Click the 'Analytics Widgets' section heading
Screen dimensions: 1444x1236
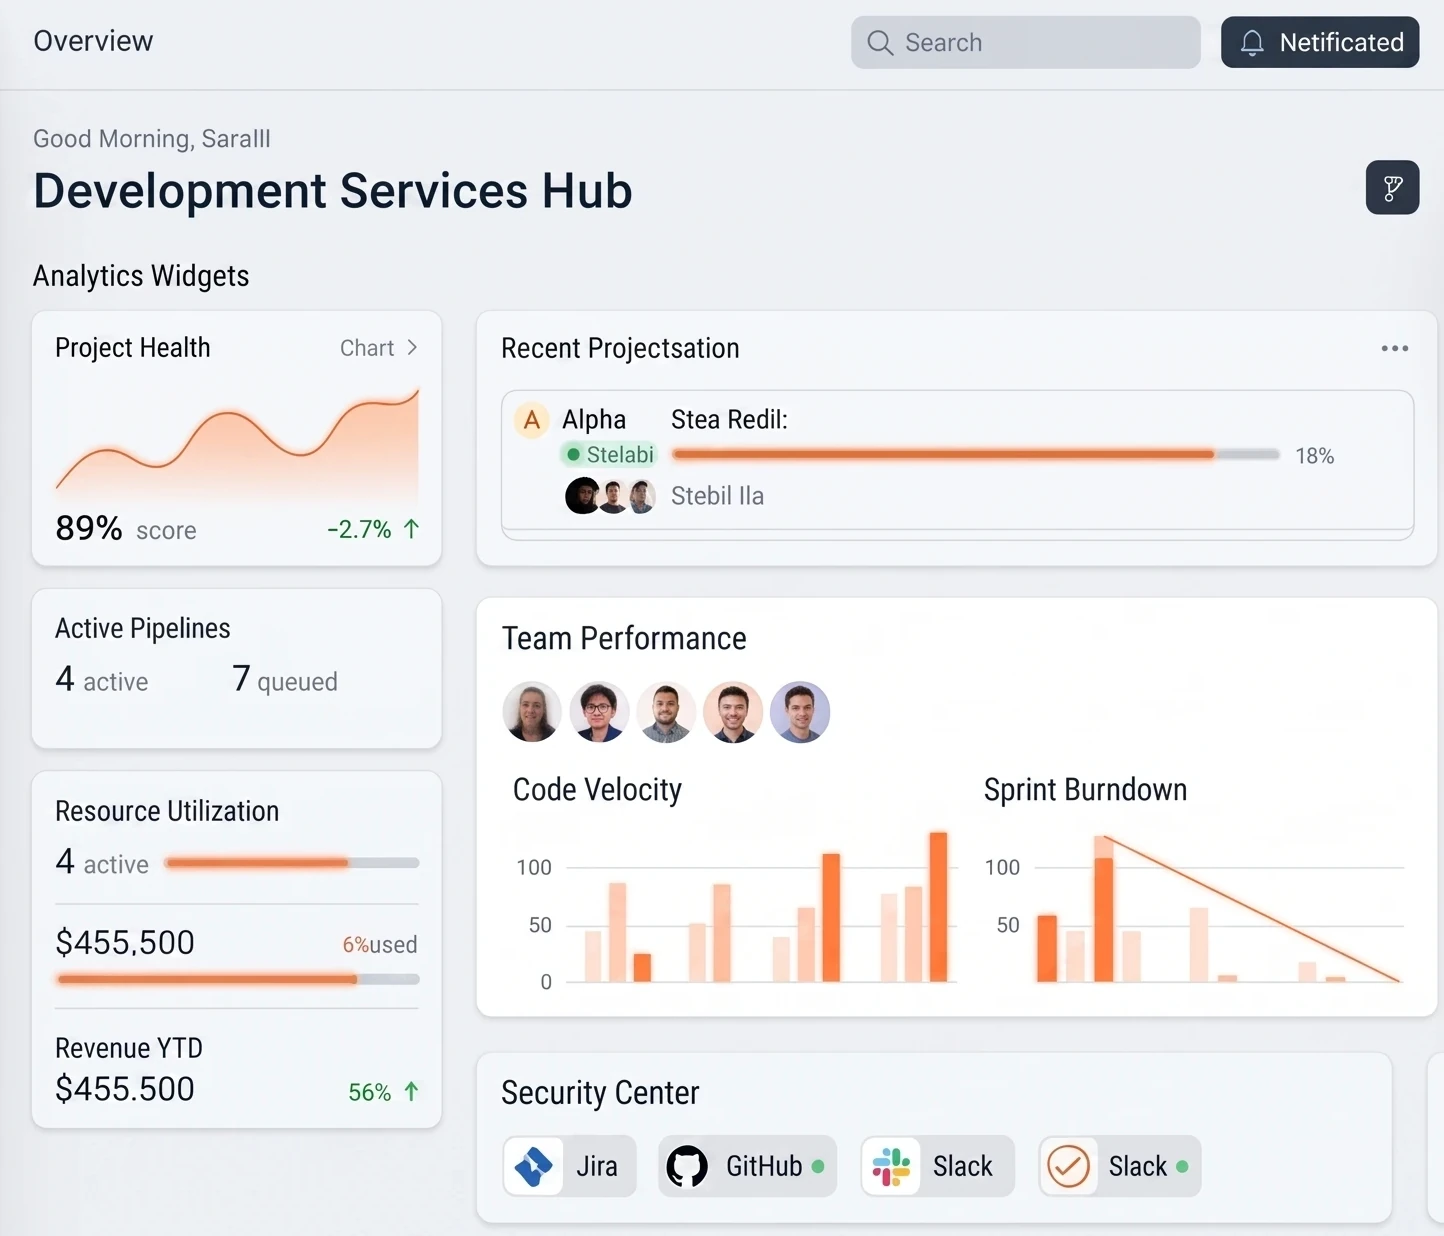141,276
